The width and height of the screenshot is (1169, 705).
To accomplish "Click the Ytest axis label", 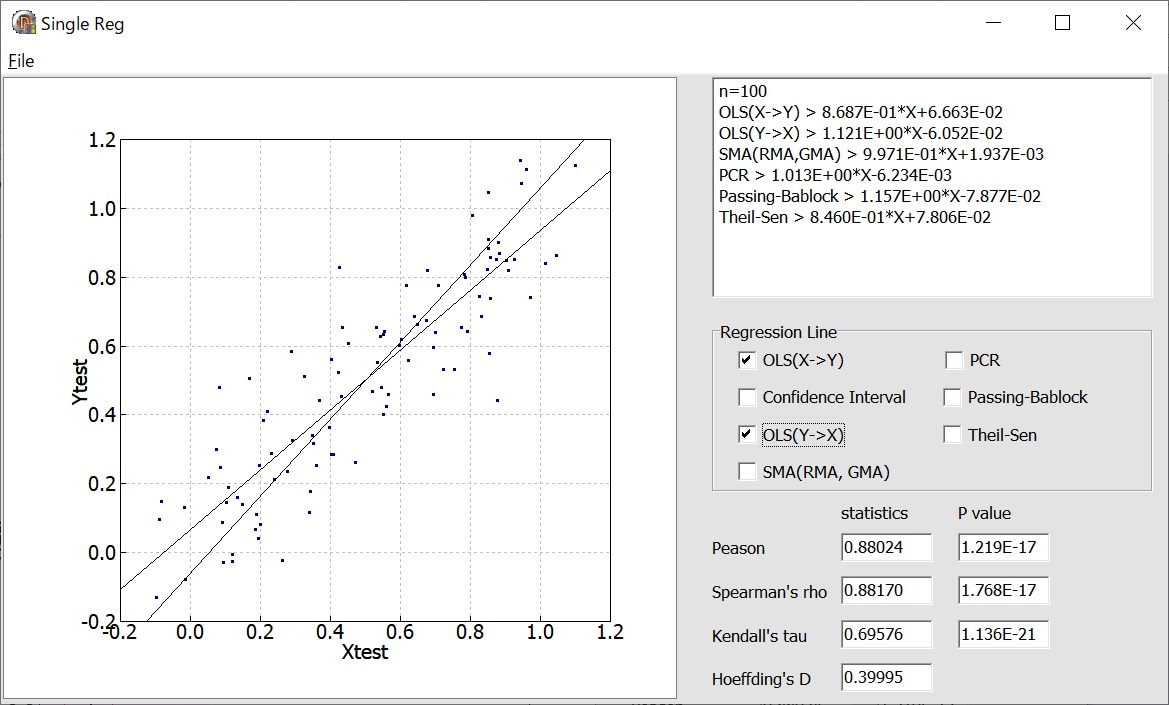I will (x=80, y=382).
